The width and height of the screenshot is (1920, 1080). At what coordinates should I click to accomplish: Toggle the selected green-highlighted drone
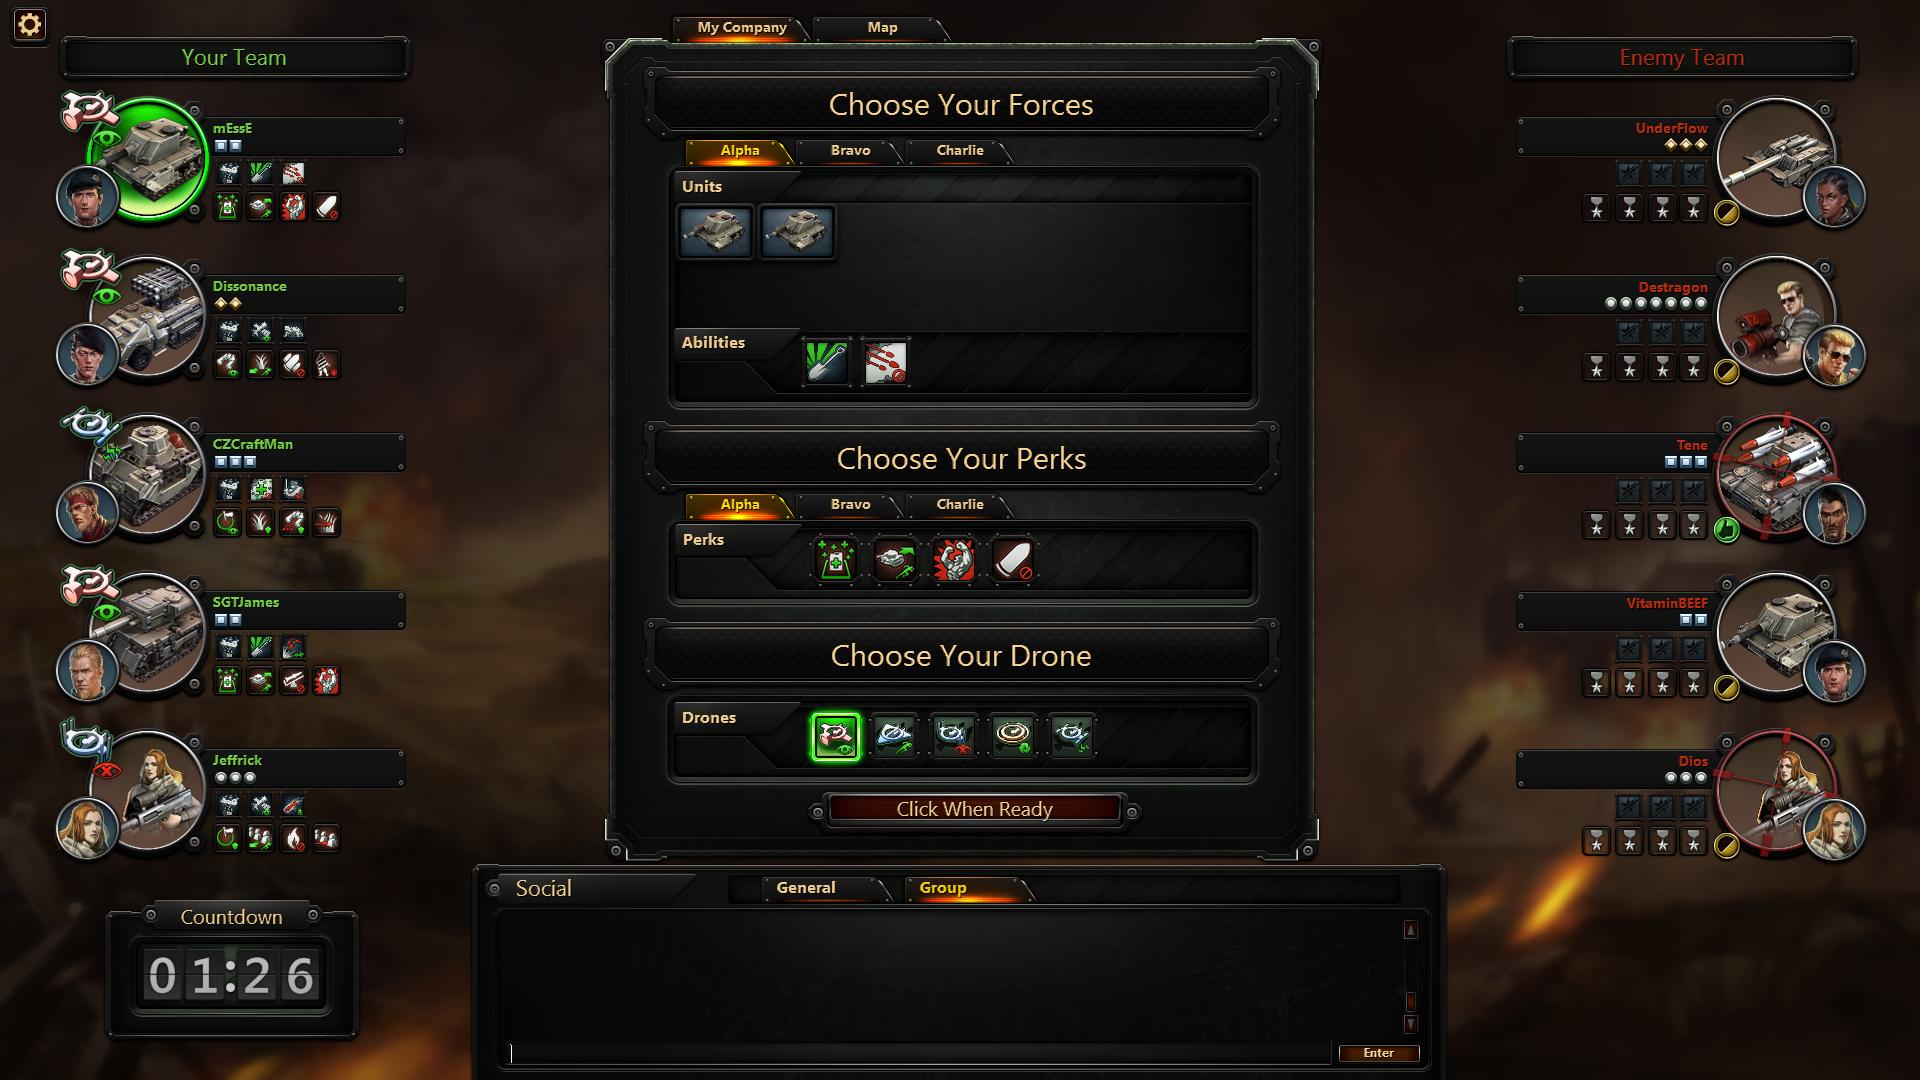[835, 737]
